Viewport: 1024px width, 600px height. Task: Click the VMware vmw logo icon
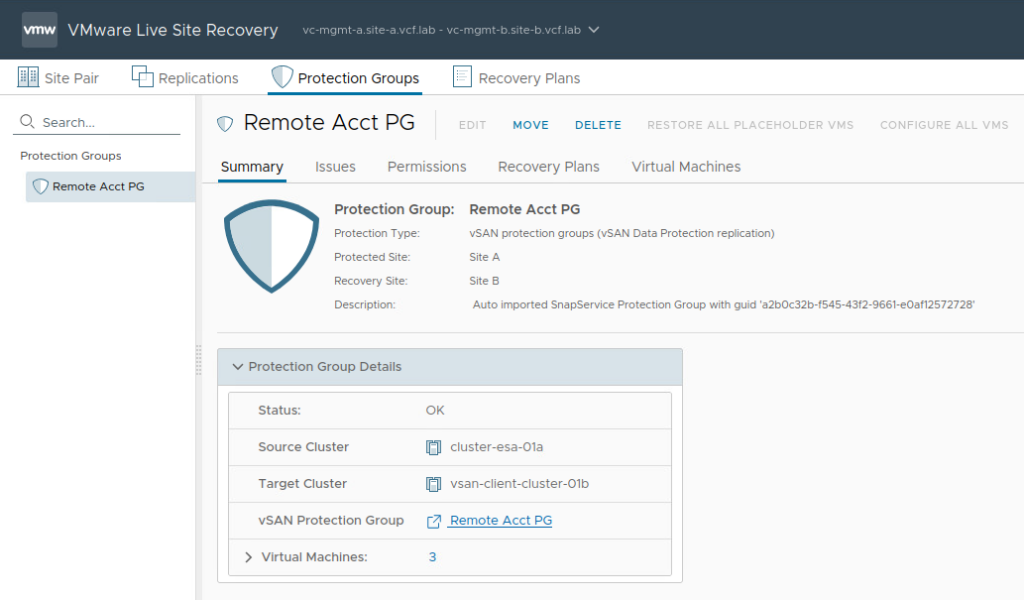[x=39, y=30]
